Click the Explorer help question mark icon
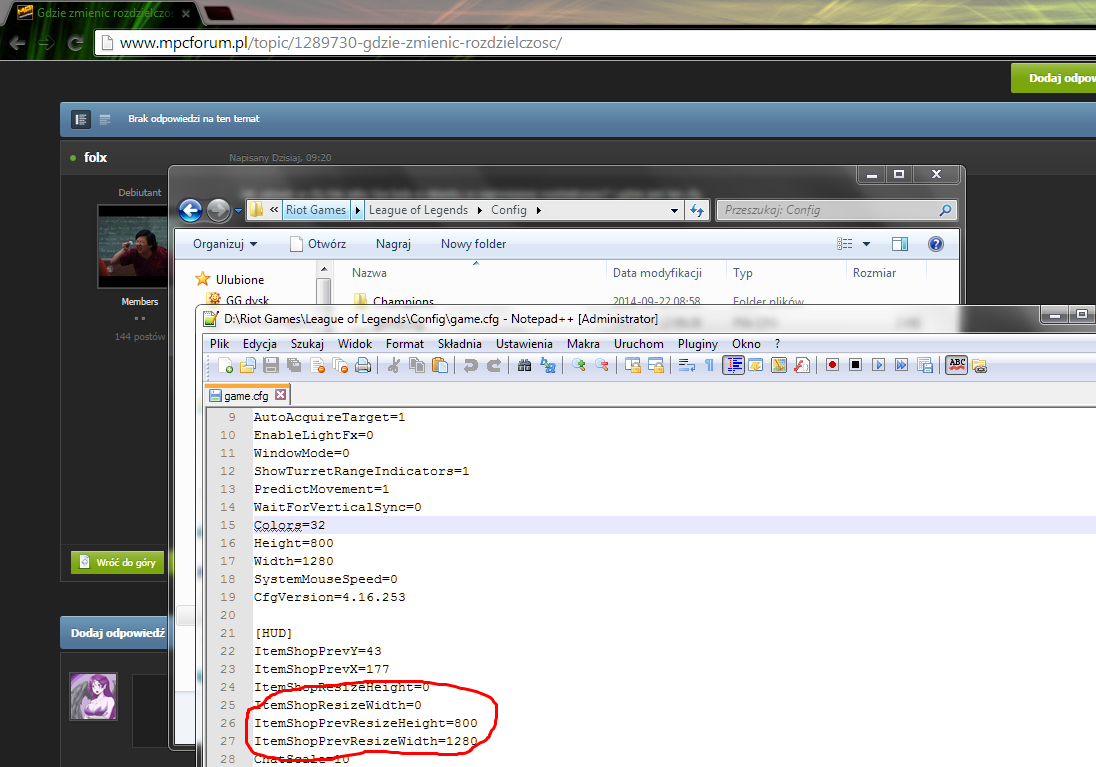 (935, 244)
